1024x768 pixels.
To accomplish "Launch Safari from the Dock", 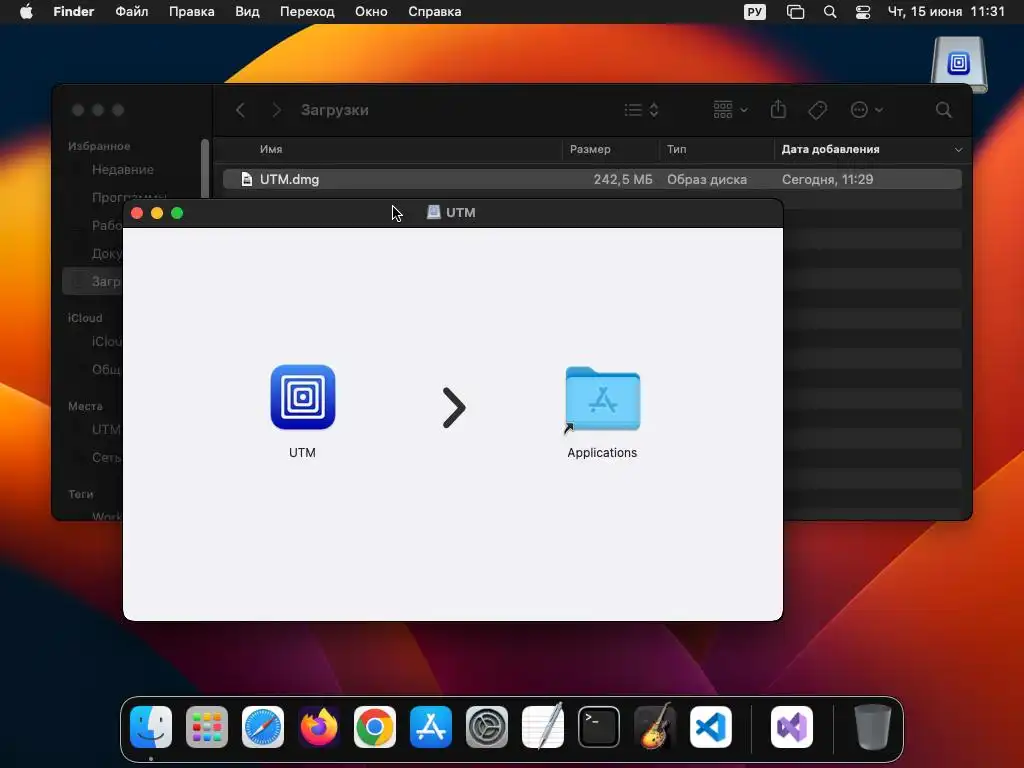I will pos(263,727).
